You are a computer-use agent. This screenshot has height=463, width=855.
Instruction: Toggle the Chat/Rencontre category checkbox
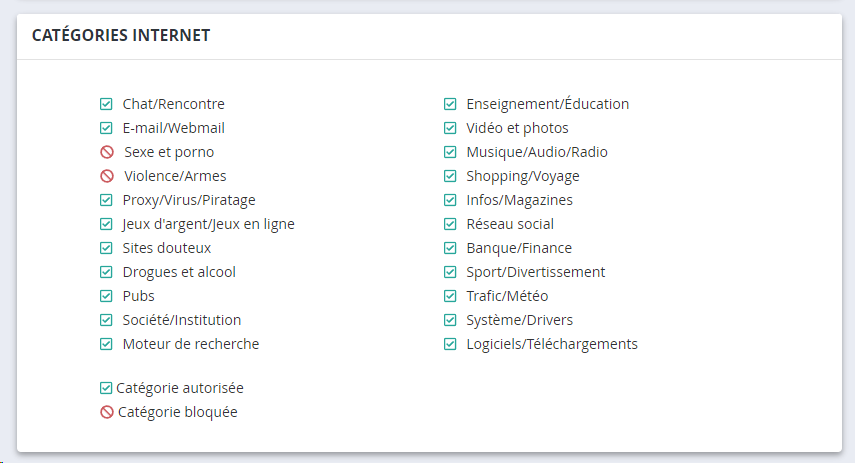[106, 104]
